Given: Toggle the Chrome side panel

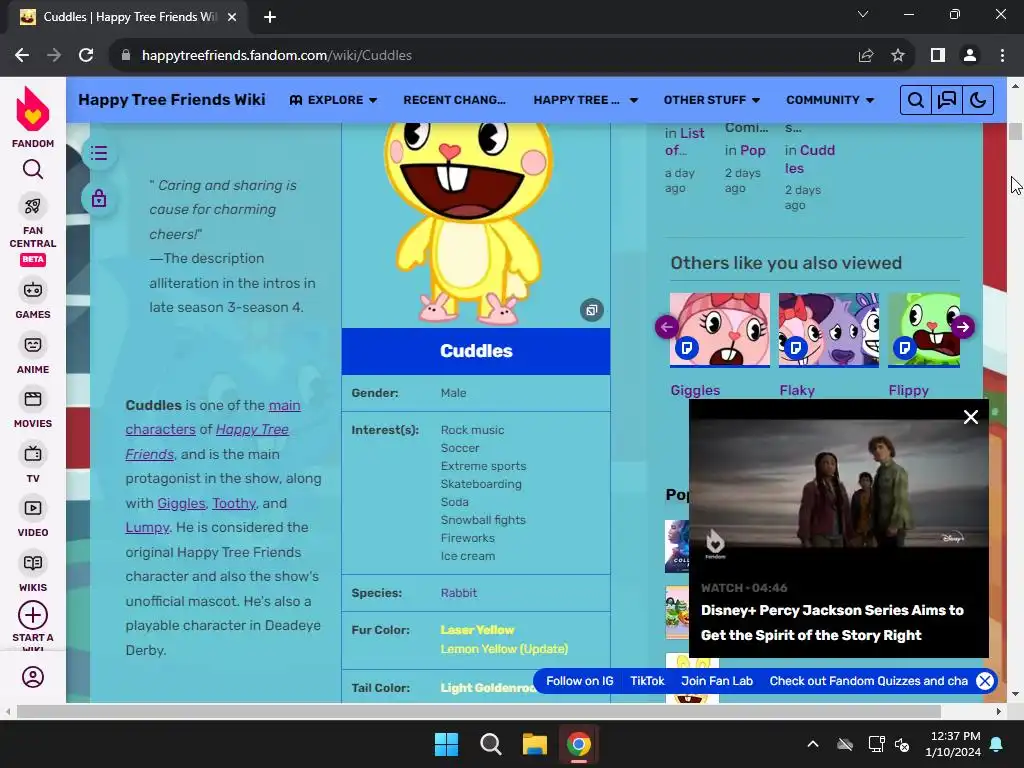Looking at the screenshot, I should pyautogui.click(x=938, y=56).
